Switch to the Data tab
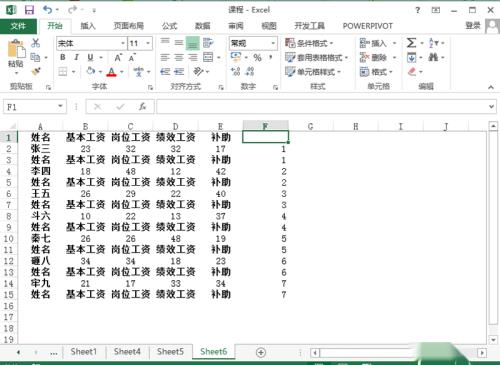500x365 pixels. click(x=202, y=26)
